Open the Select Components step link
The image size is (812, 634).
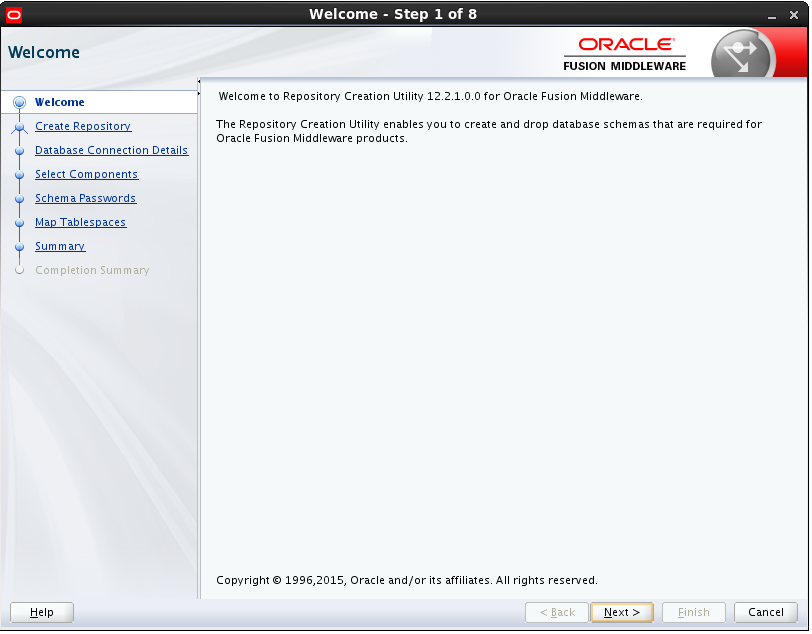point(86,175)
